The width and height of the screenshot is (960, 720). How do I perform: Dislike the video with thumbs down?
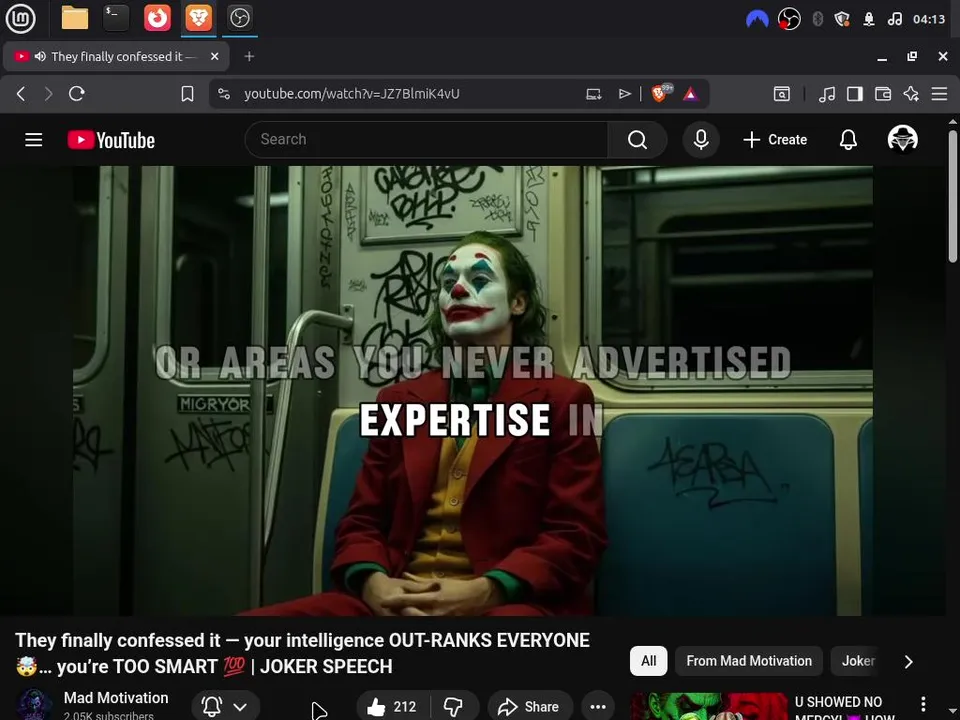454,707
